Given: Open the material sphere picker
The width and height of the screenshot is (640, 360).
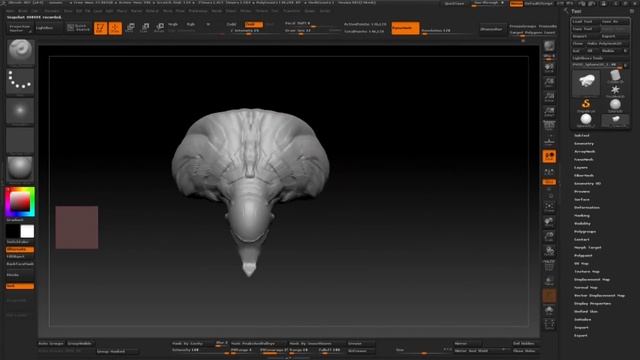Looking at the screenshot, I should [x=20, y=168].
